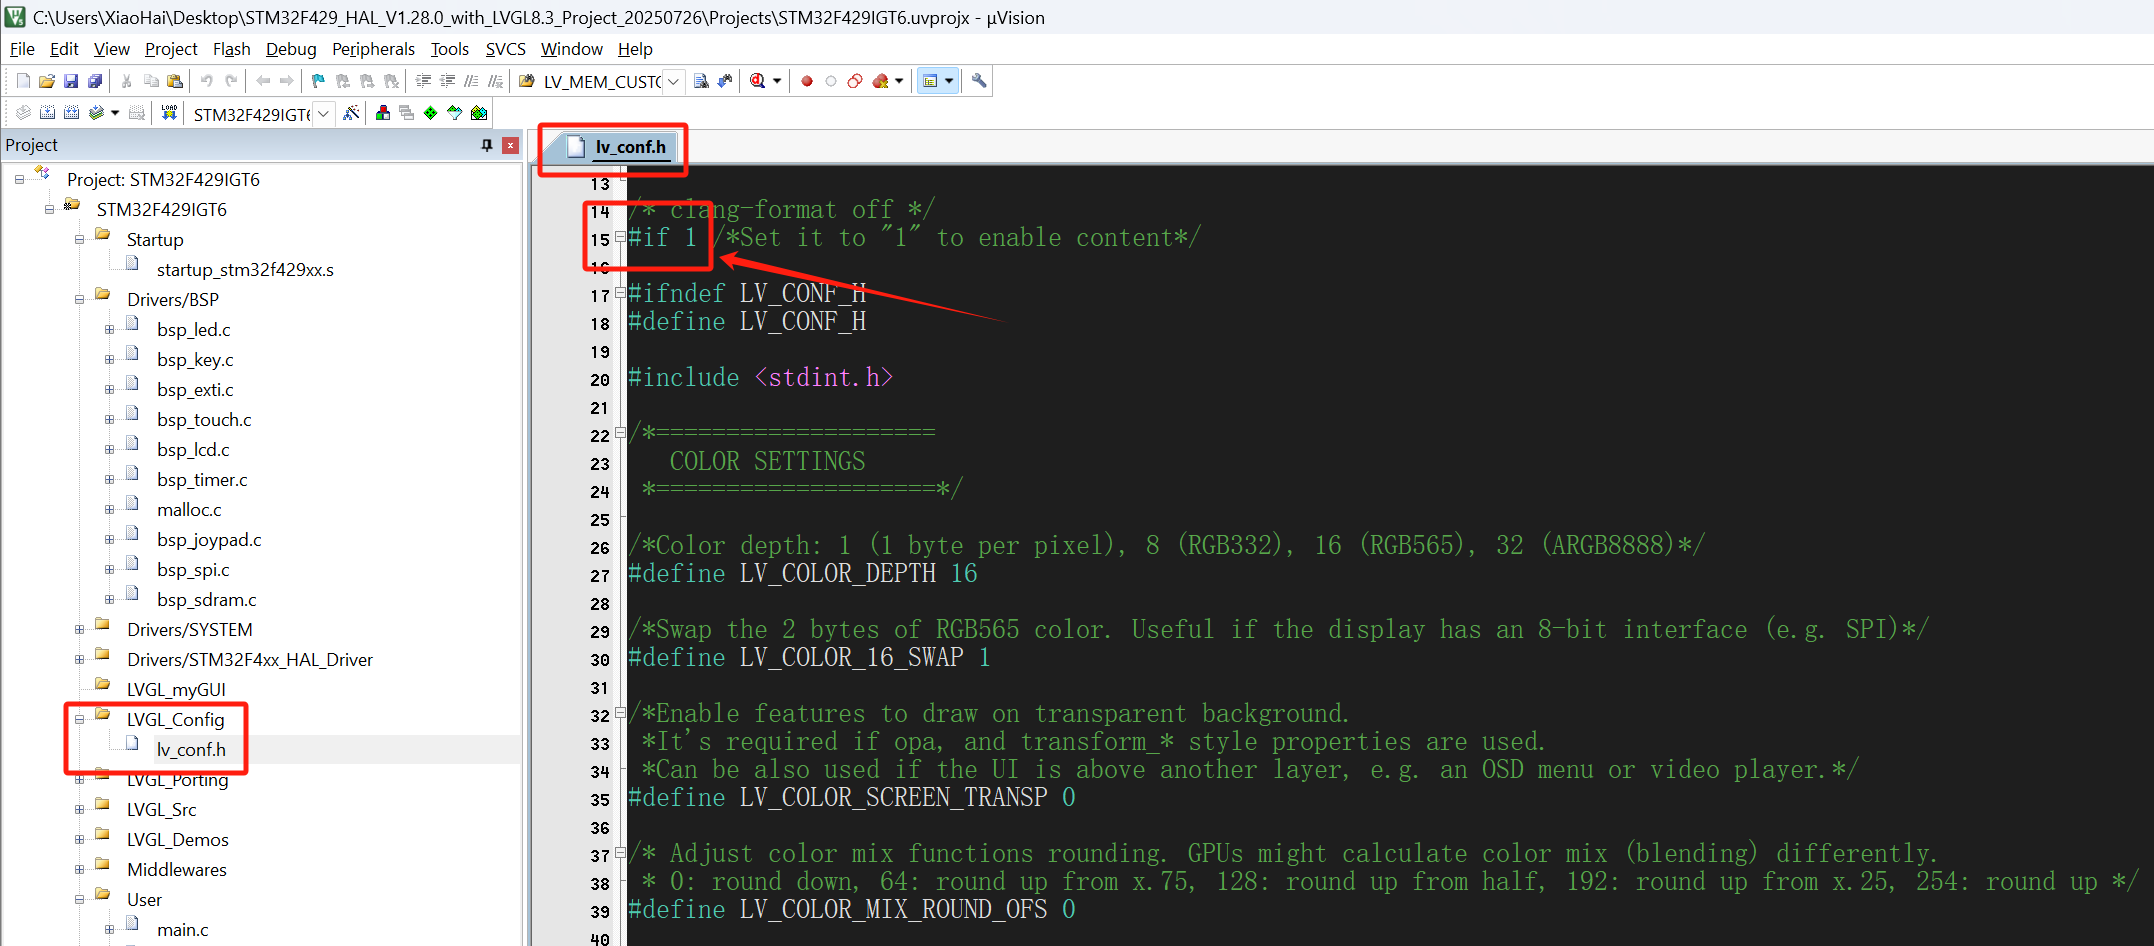Screen dimensions: 2154x946
Task: Toggle a bookmark with the flag icon
Action: click(x=318, y=81)
